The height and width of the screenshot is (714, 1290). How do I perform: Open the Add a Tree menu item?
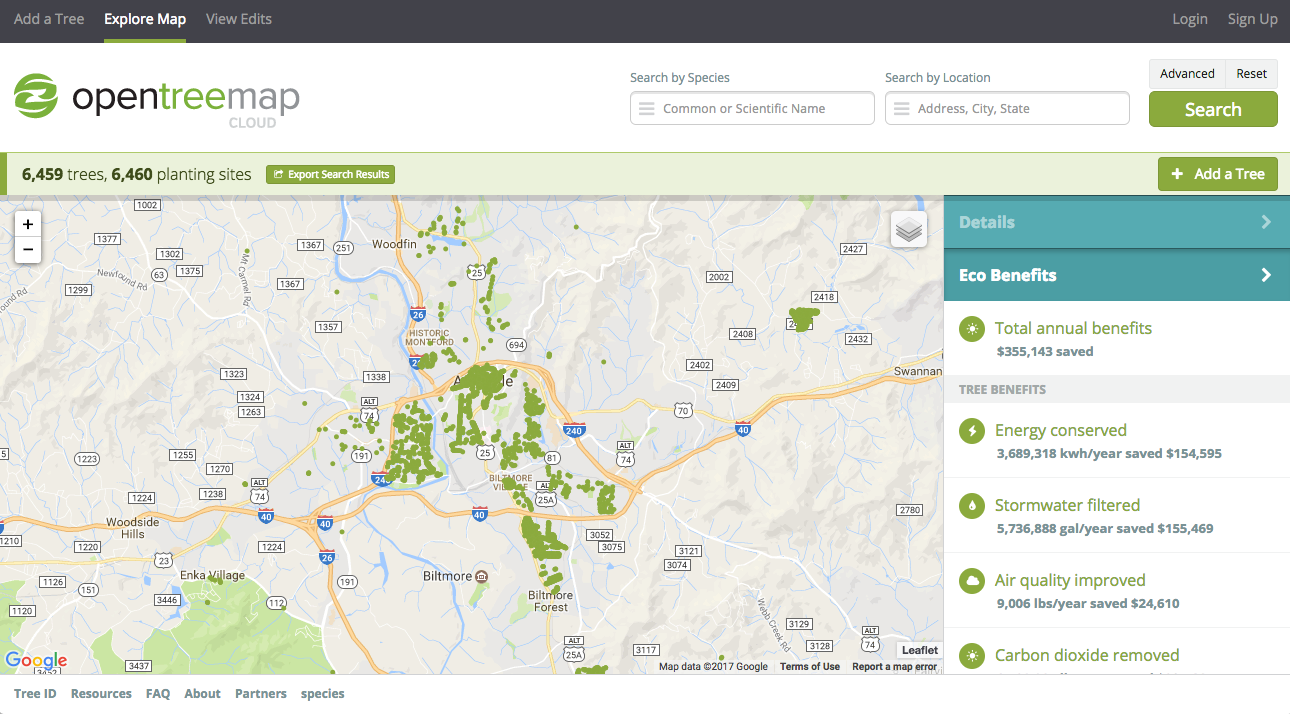(x=49, y=19)
